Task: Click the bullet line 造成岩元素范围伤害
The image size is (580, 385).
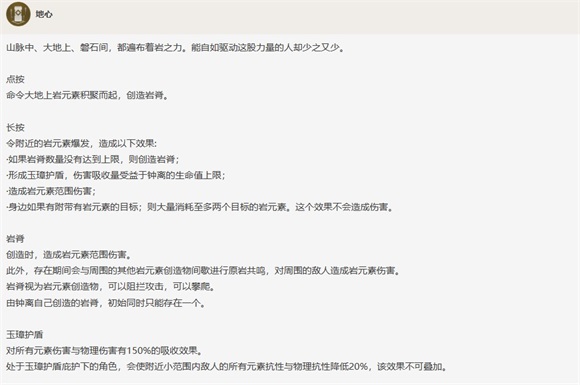Action: (51, 191)
